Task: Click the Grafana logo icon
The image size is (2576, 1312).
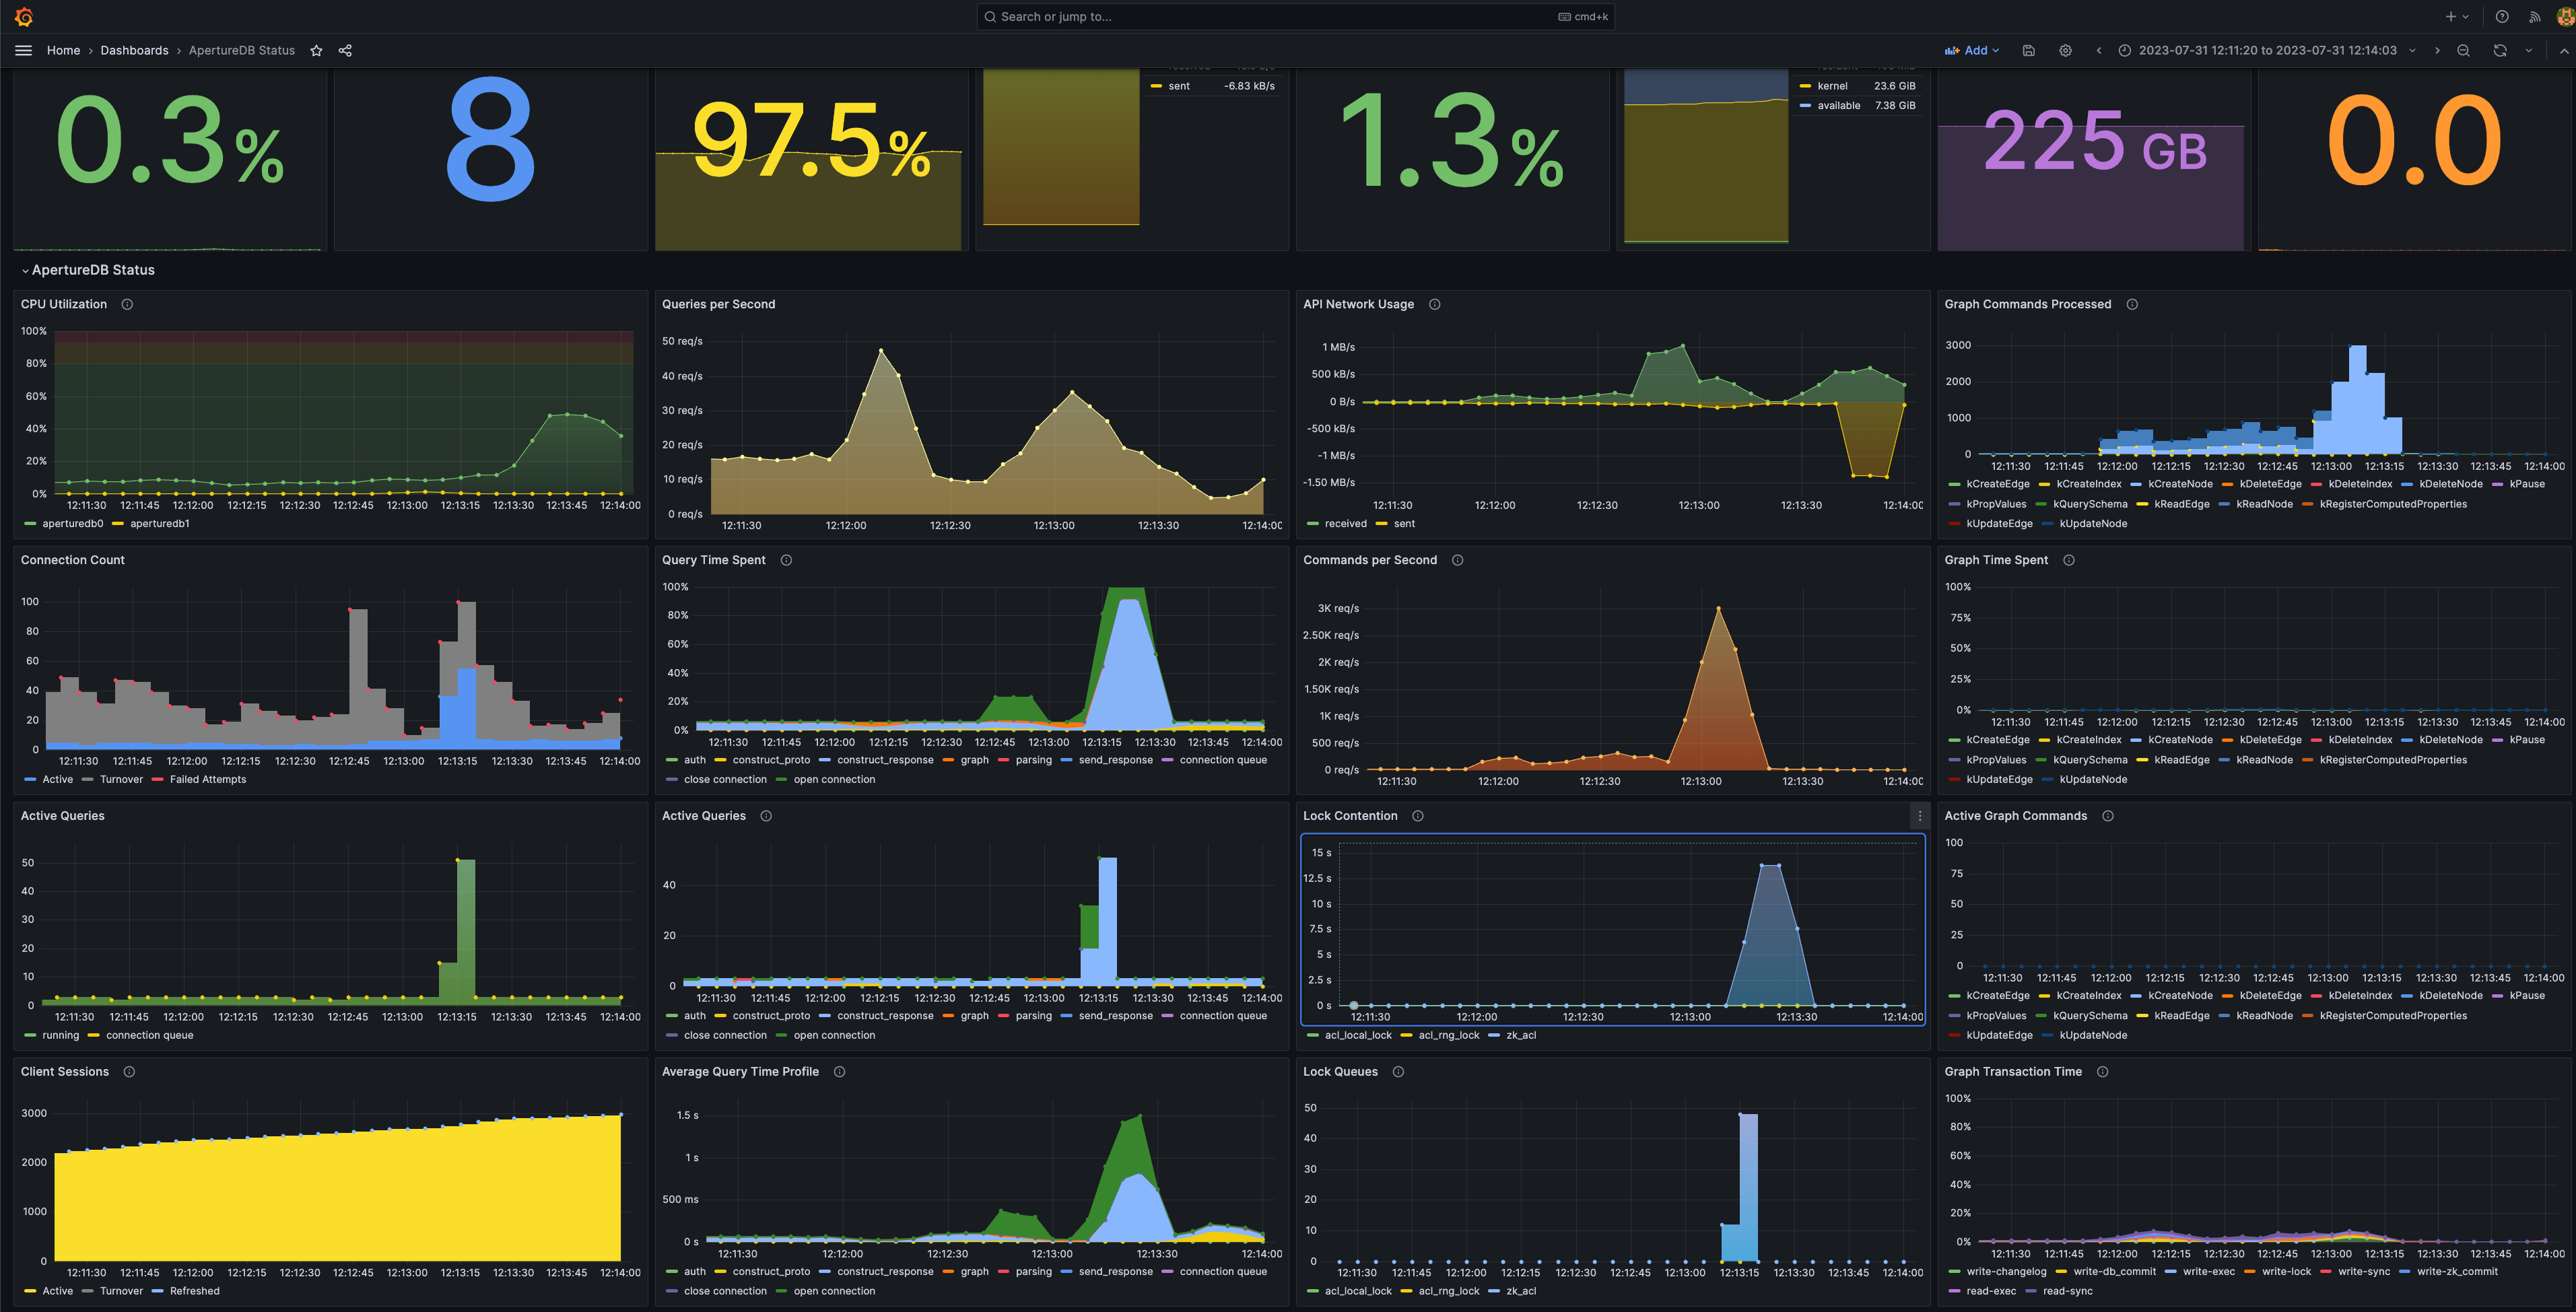Action: click(24, 17)
